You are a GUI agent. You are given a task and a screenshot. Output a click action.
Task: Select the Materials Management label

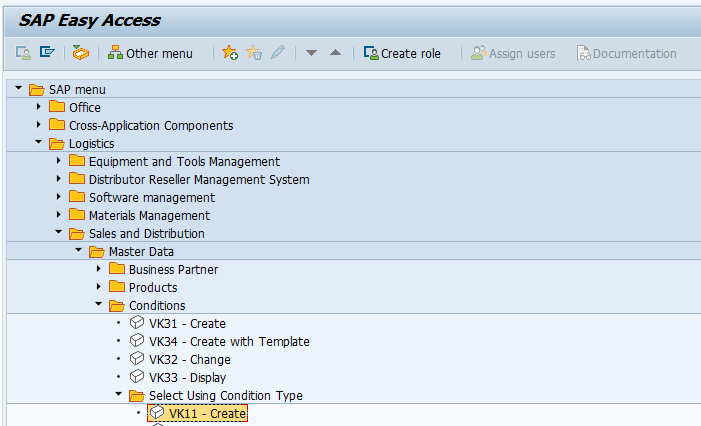click(x=149, y=216)
